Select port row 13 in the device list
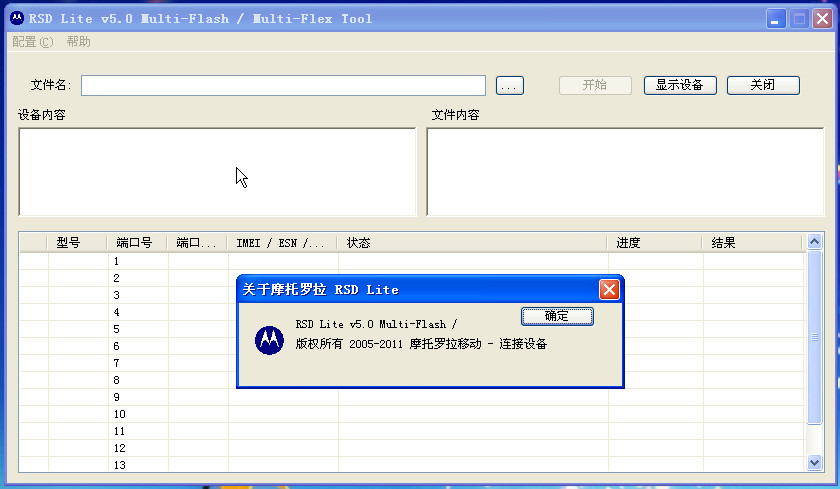Screen dimensions: 840x489 coord(412,465)
